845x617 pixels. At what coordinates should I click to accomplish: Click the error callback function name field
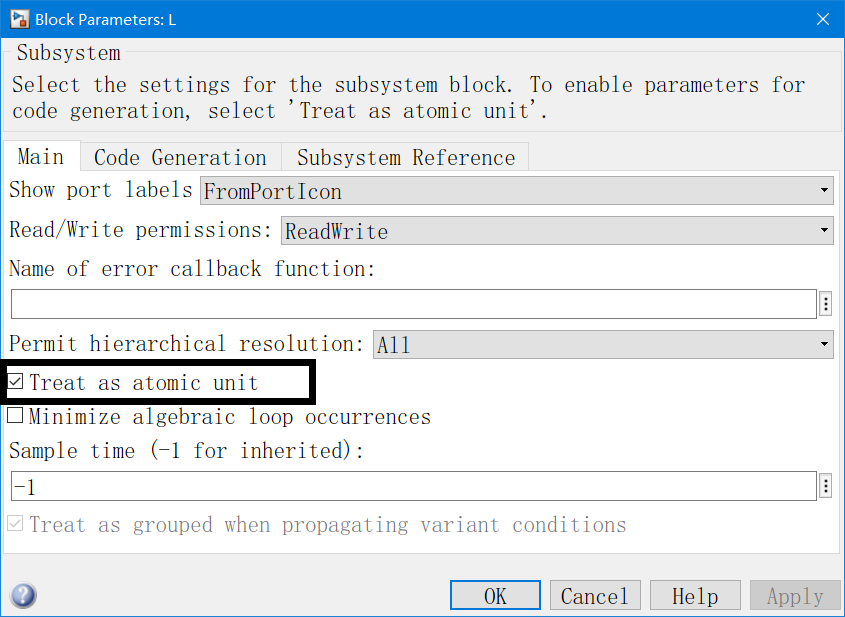[413, 304]
